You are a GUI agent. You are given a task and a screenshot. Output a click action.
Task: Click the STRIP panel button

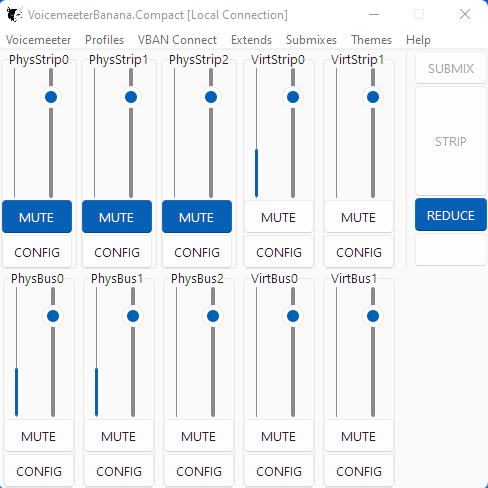click(451, 141)
